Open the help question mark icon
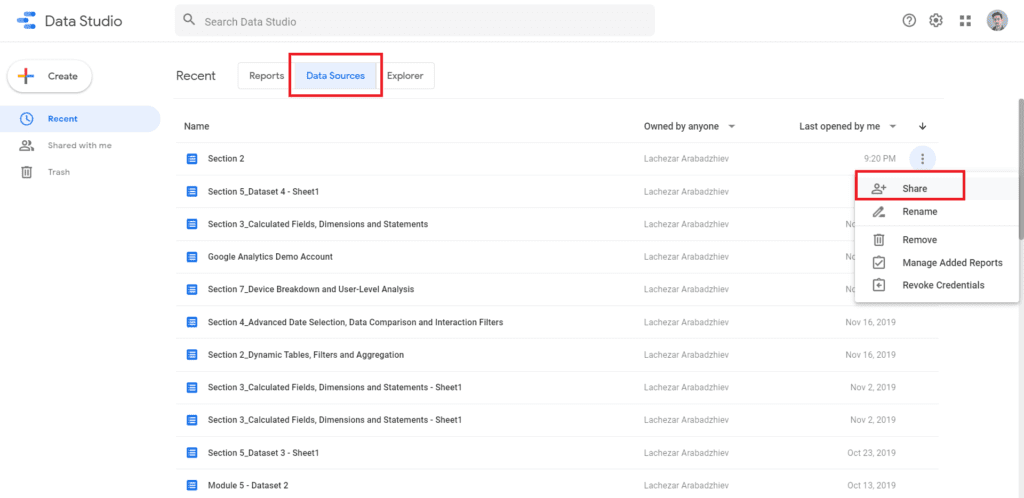This screenshot has height=498, width=1024. pyautogui.click(x=909, y=21)
